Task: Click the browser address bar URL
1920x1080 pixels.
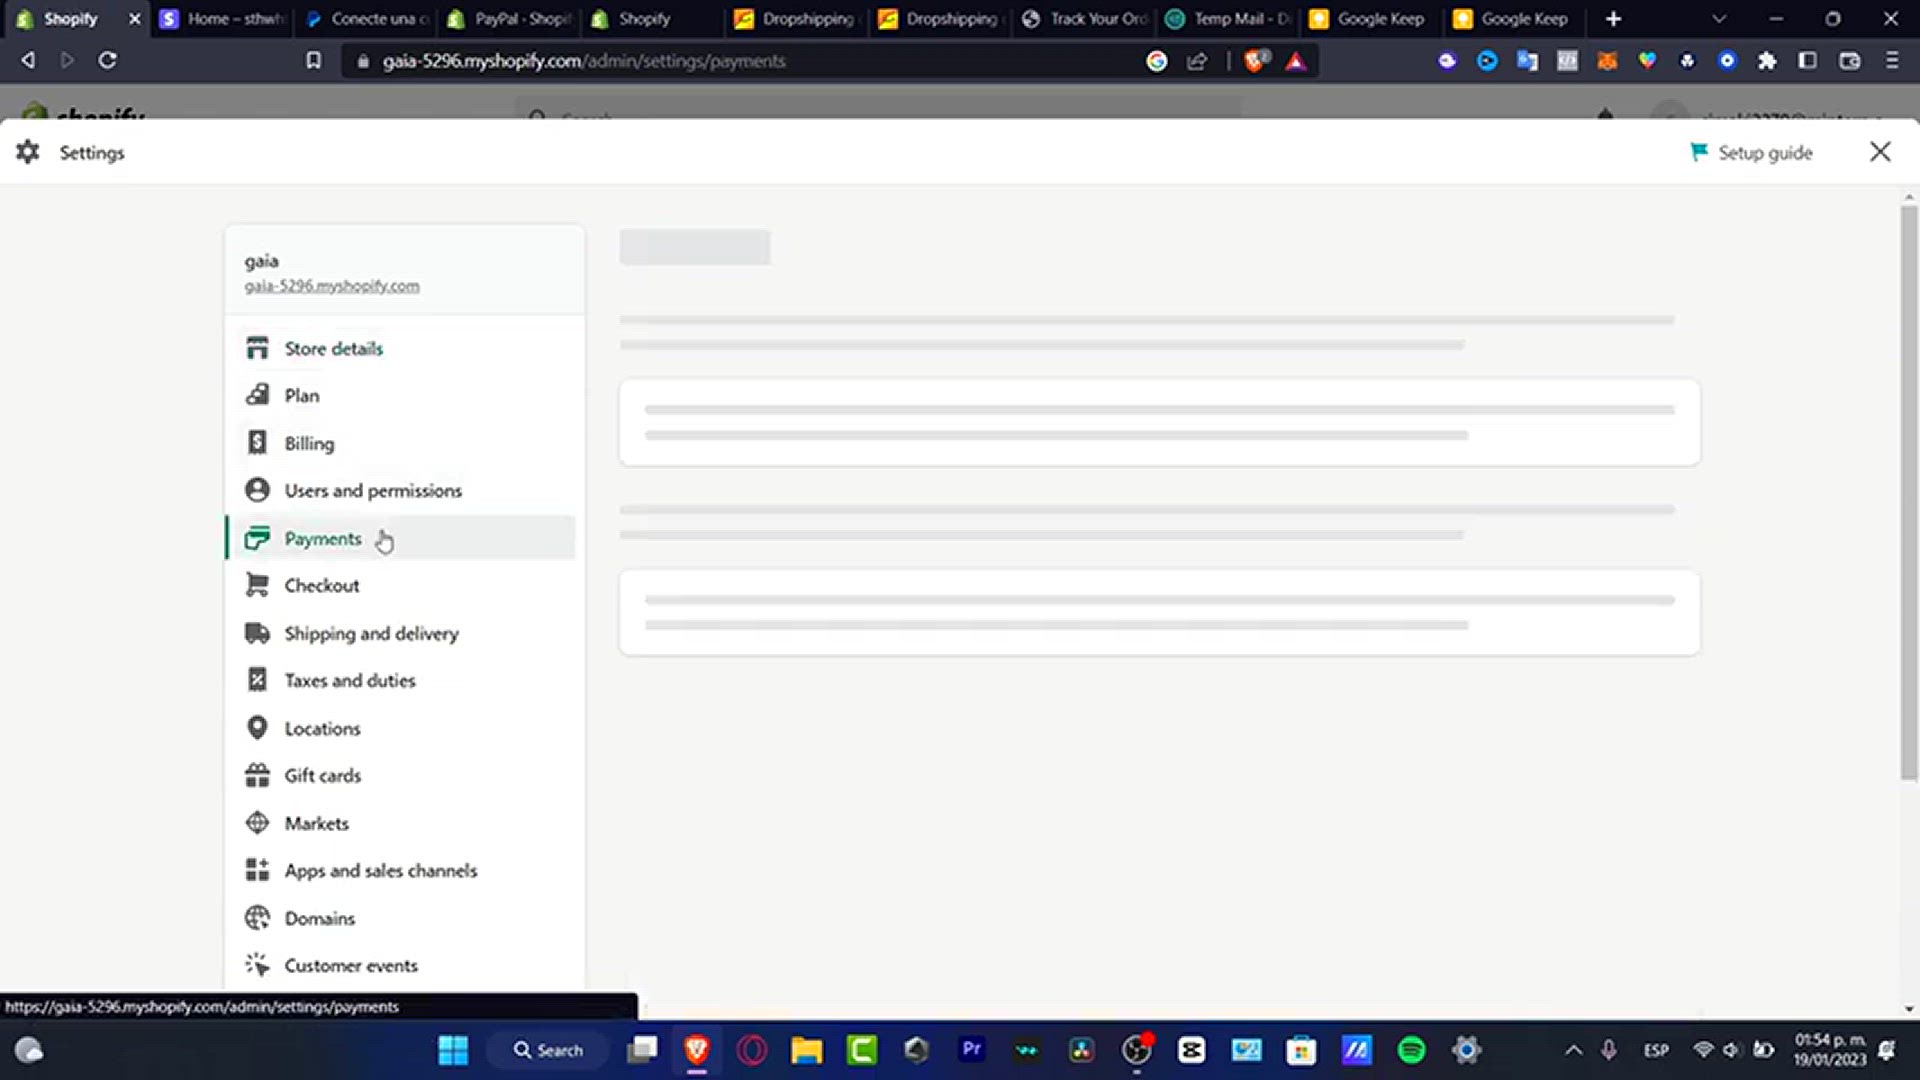Action: tap(584, 61)
